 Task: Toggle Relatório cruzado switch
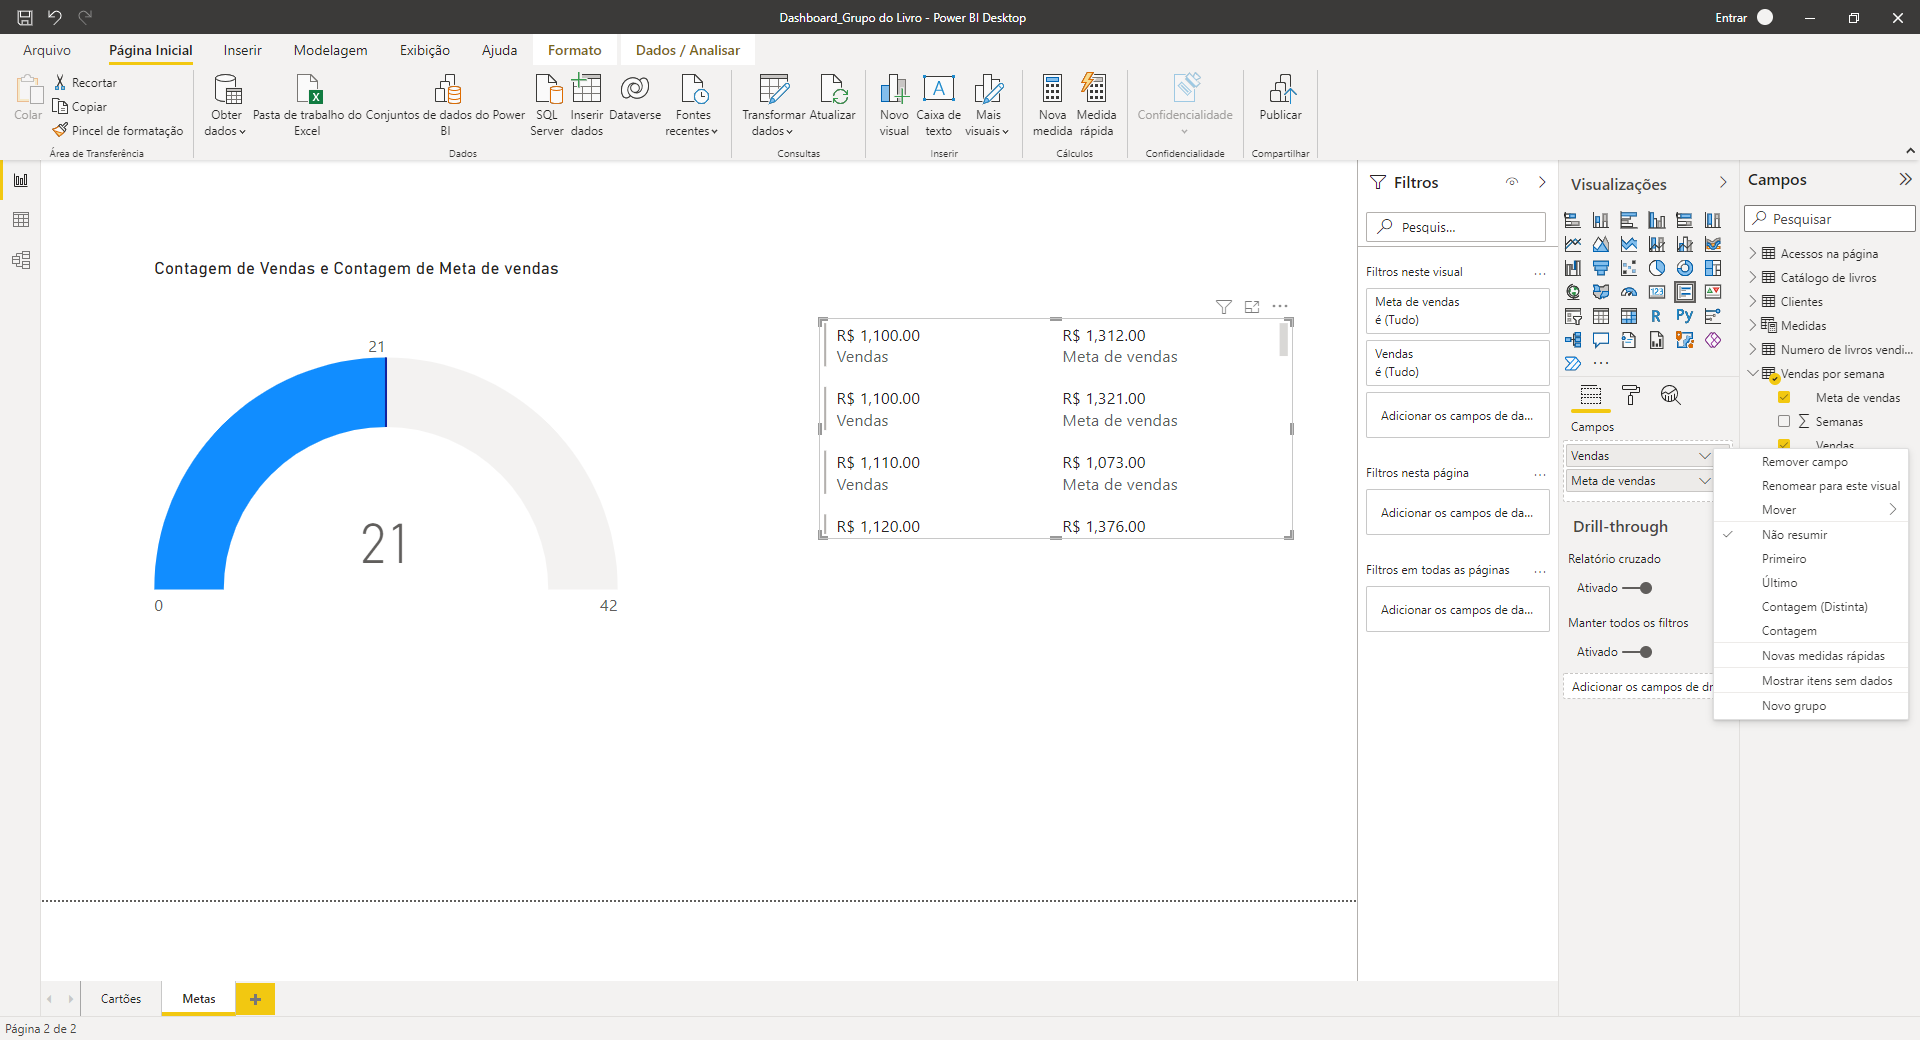[1637, 588]
